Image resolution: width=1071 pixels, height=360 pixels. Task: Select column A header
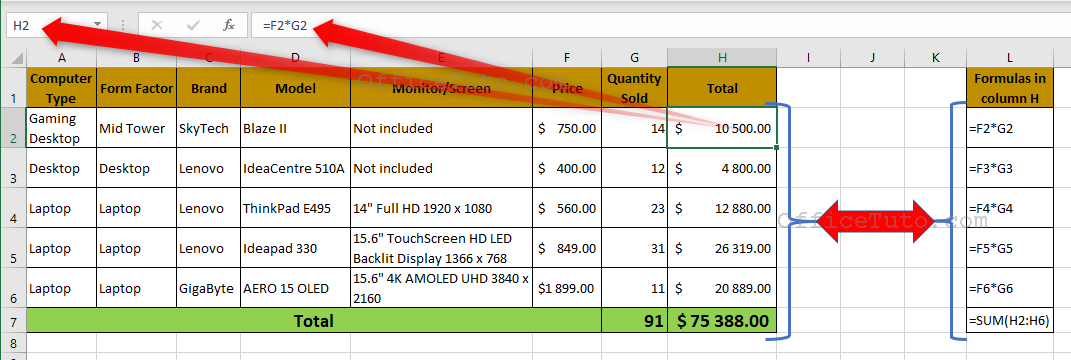coord(61,58)
